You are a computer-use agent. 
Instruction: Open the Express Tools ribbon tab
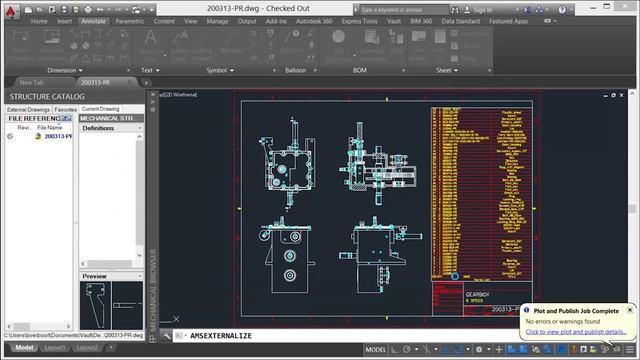[x=360, y=21]
